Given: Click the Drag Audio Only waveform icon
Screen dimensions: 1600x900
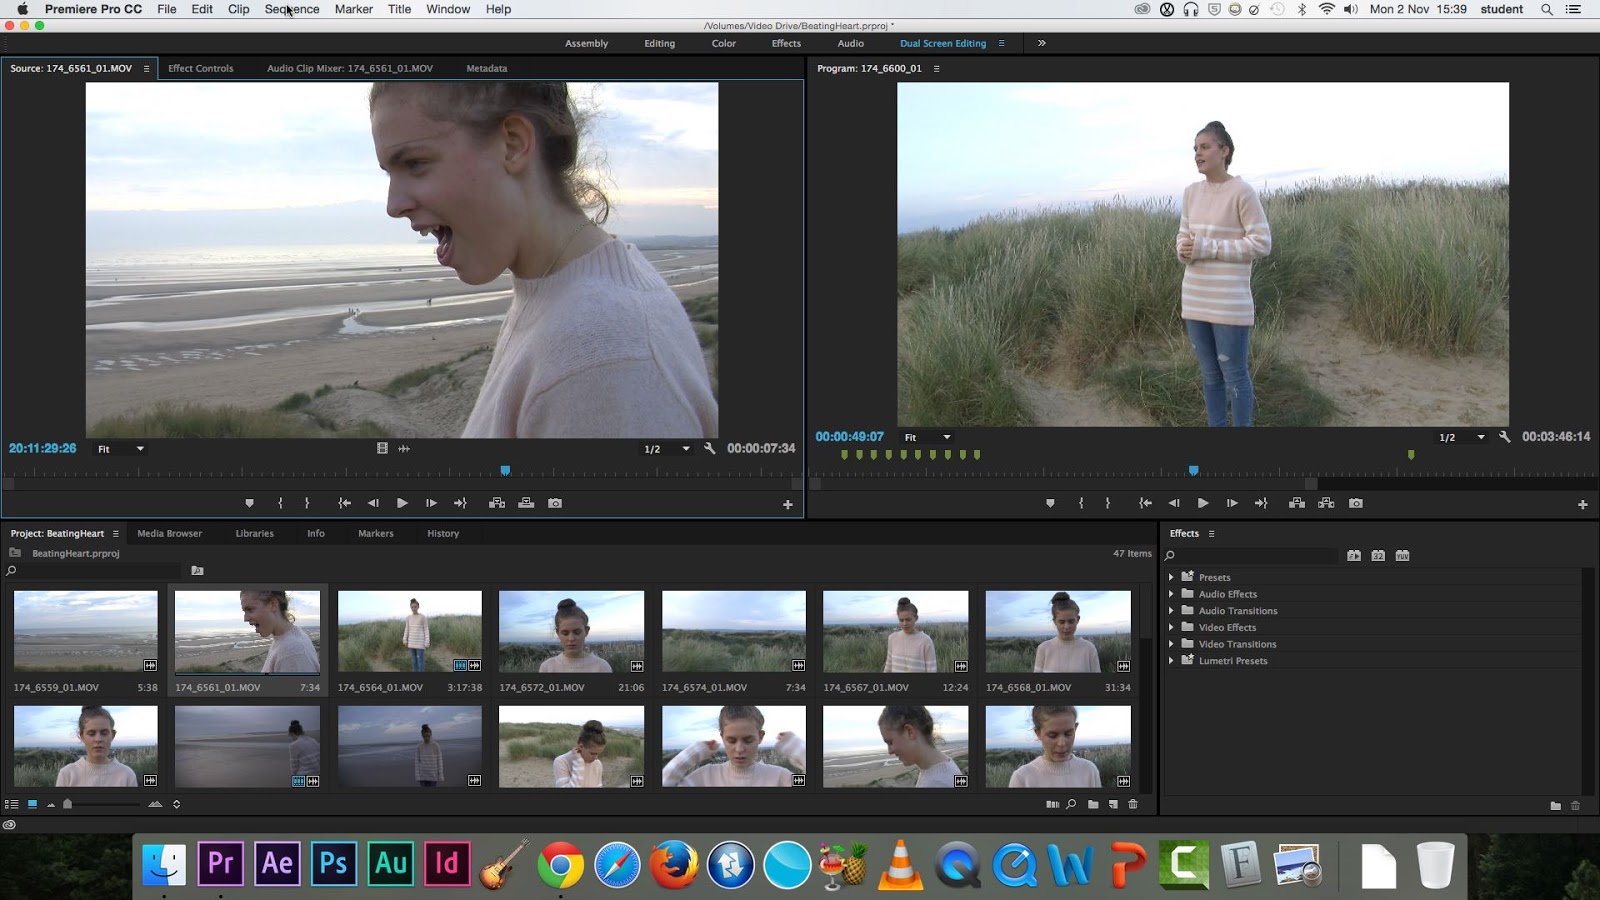Looking at the screenshot, I should click(404, 449).
